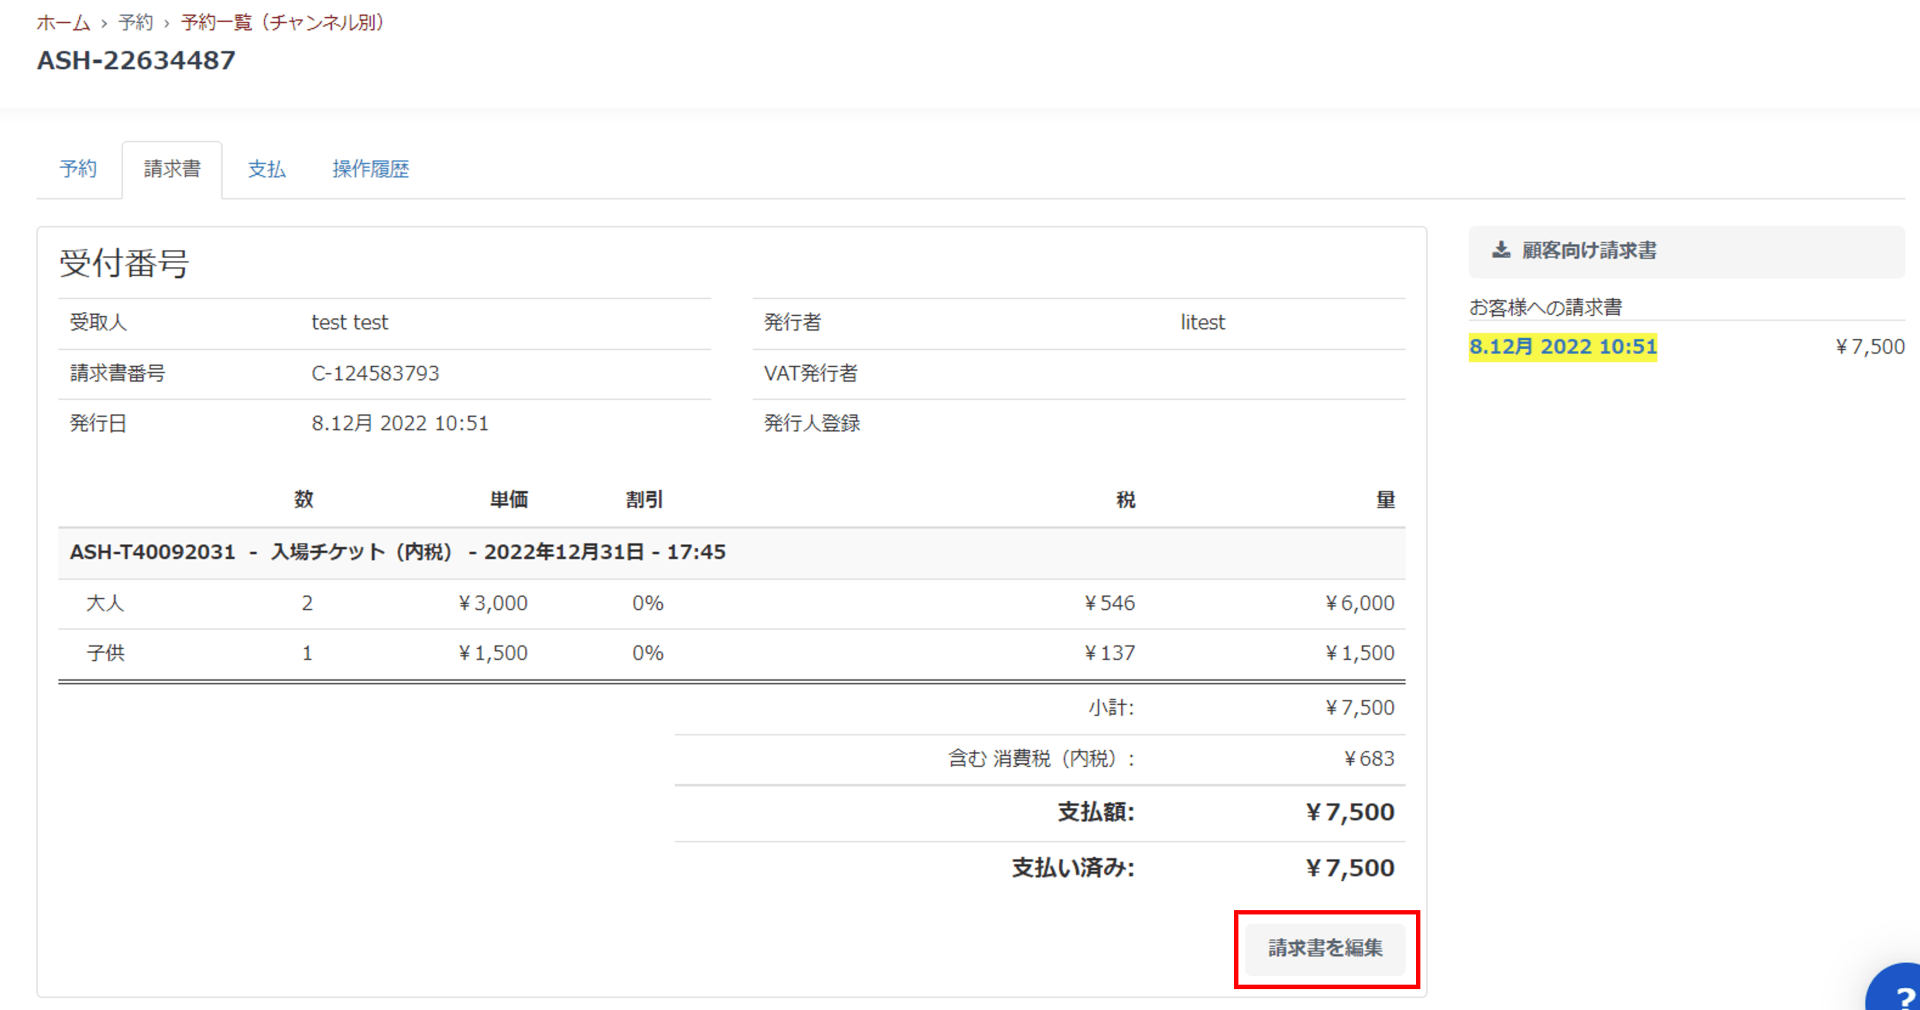Click the download icon beside 顧客向け請求書

pos(1500,250)
